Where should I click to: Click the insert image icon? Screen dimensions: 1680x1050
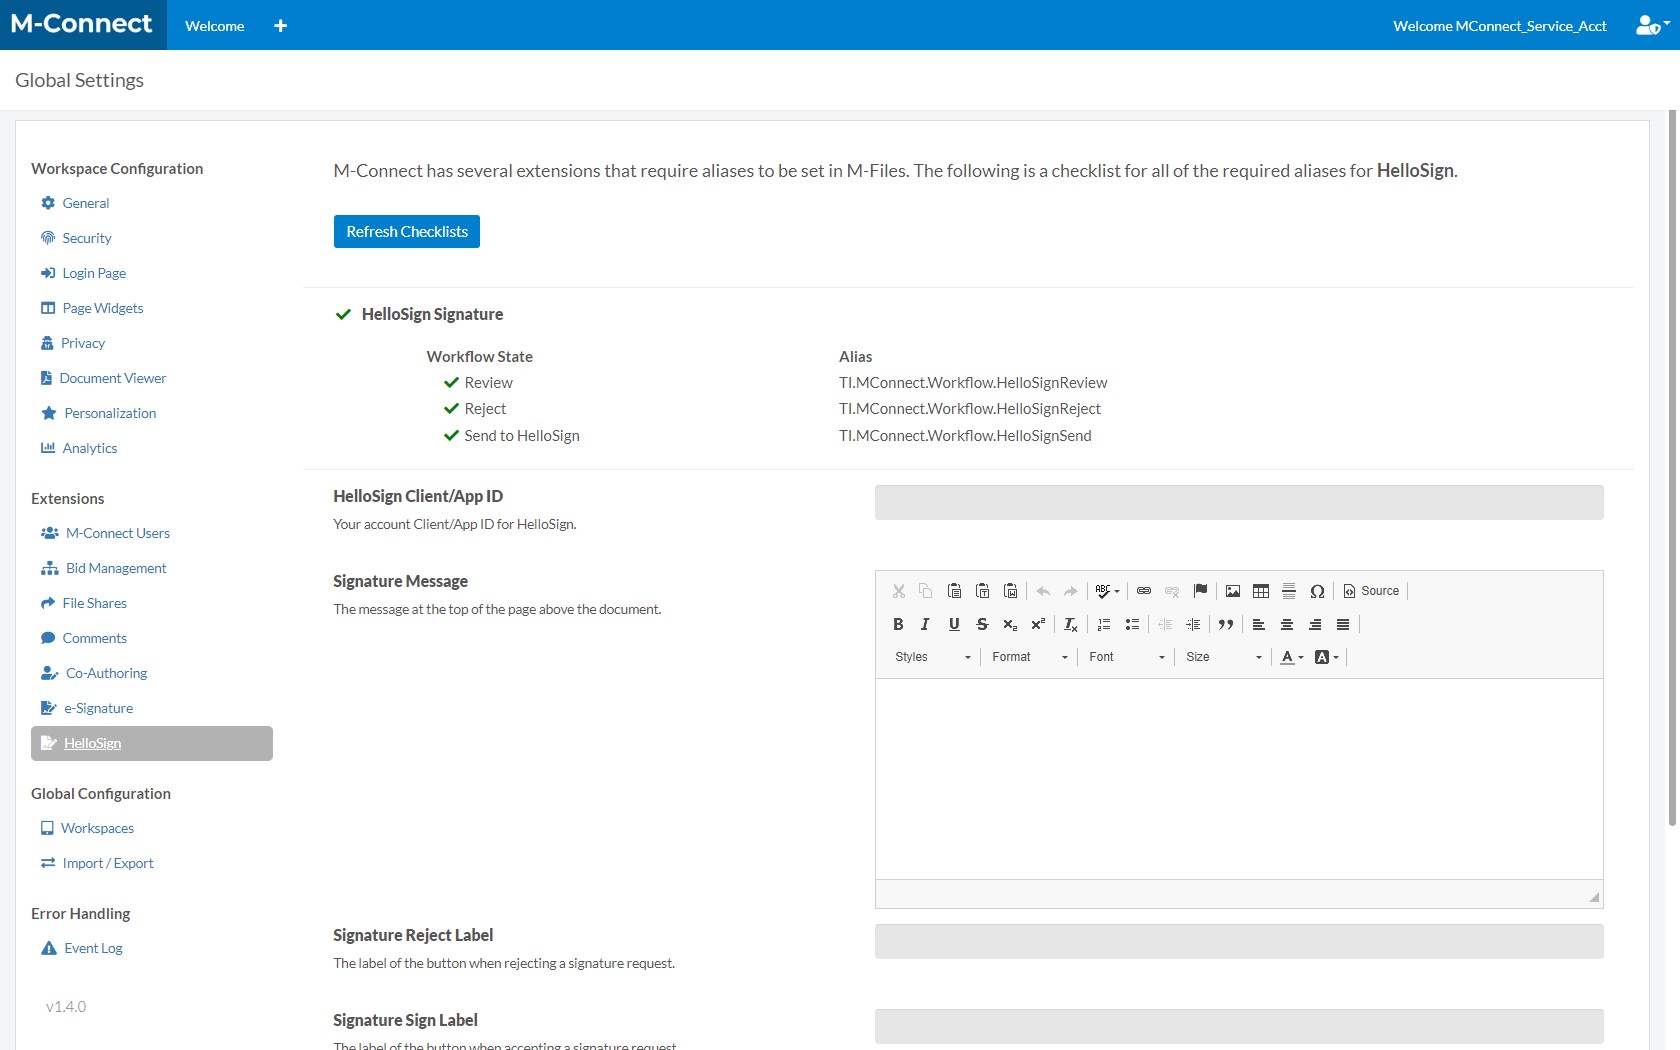click(1233, 591)
